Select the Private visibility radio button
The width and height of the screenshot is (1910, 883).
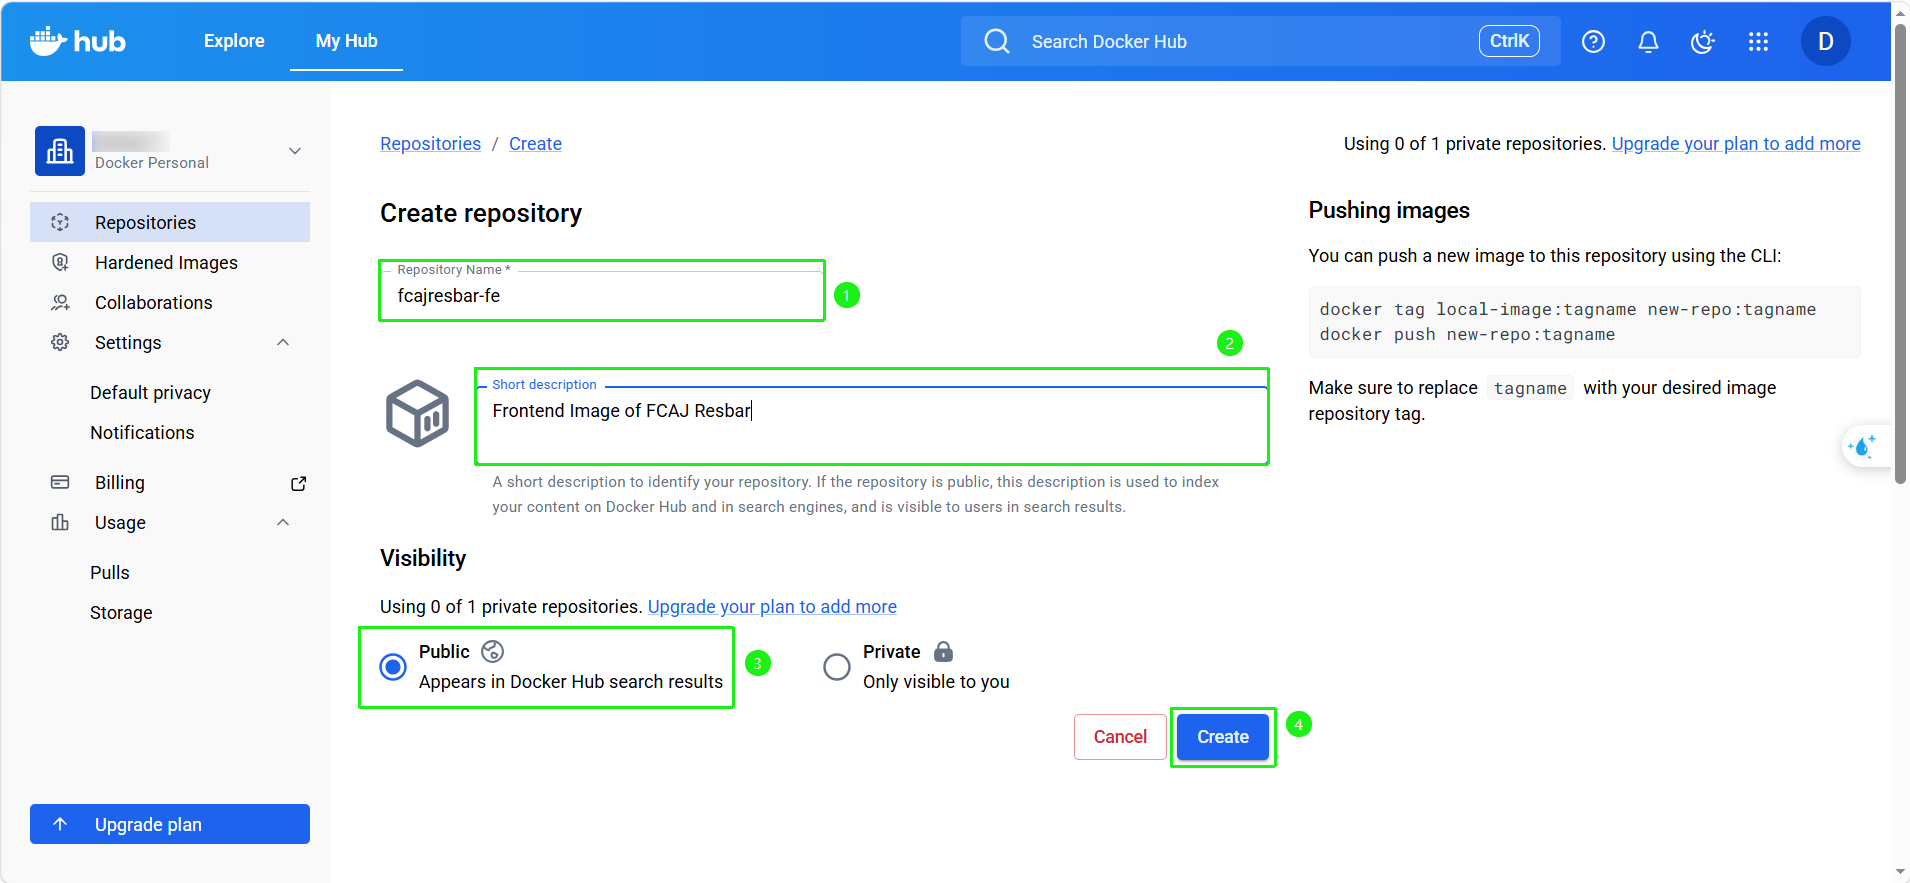[837, 666]
